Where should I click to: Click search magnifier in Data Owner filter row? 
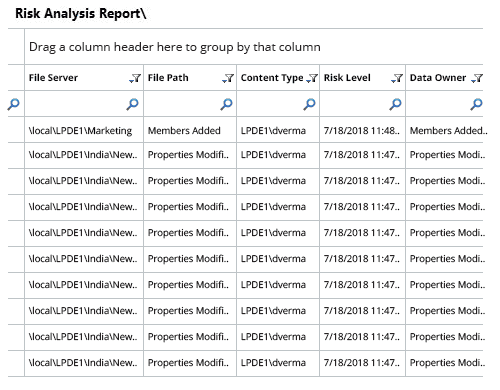point(476,104)
